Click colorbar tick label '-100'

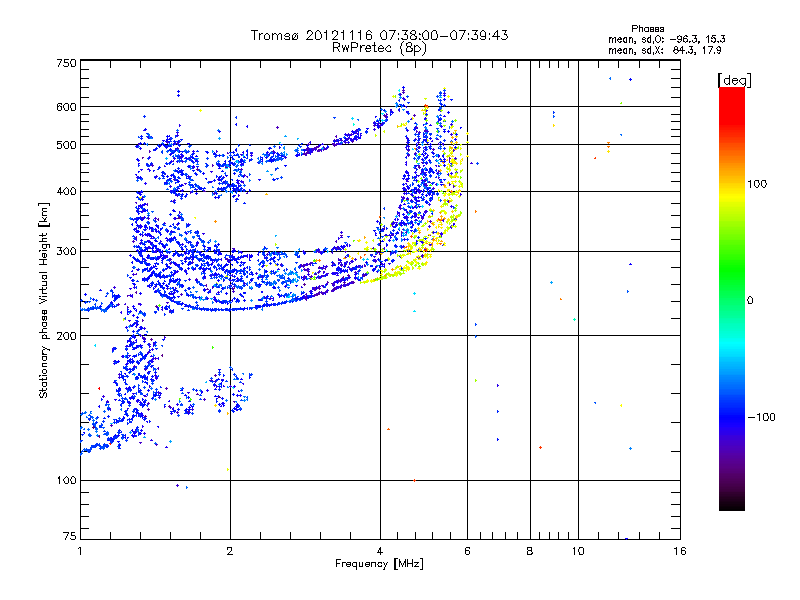coord(761,417)
